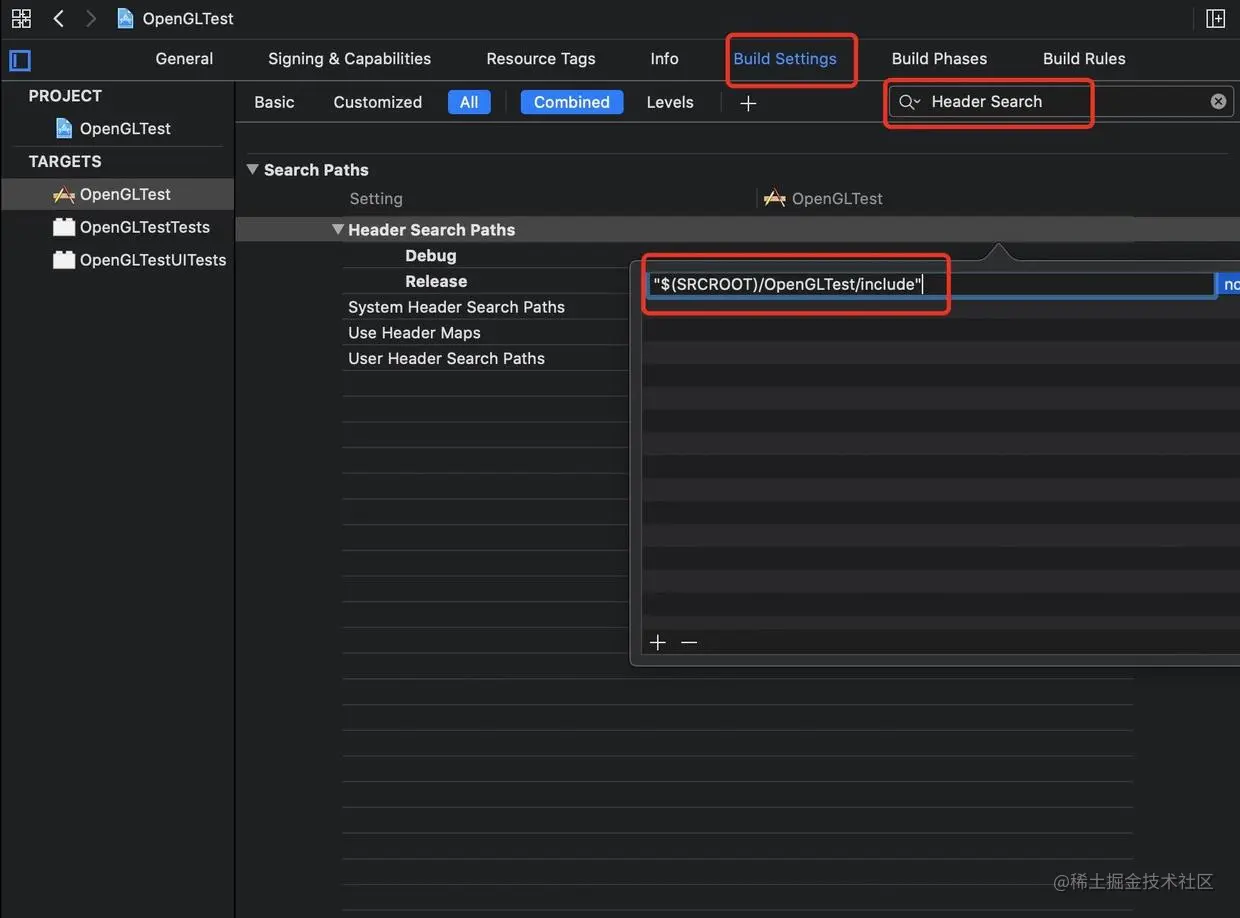The height and width of the screenshot is (918, 1240).
Task: Click the OpenGLTest project blueprint icon
Action: tap(64, 128)
